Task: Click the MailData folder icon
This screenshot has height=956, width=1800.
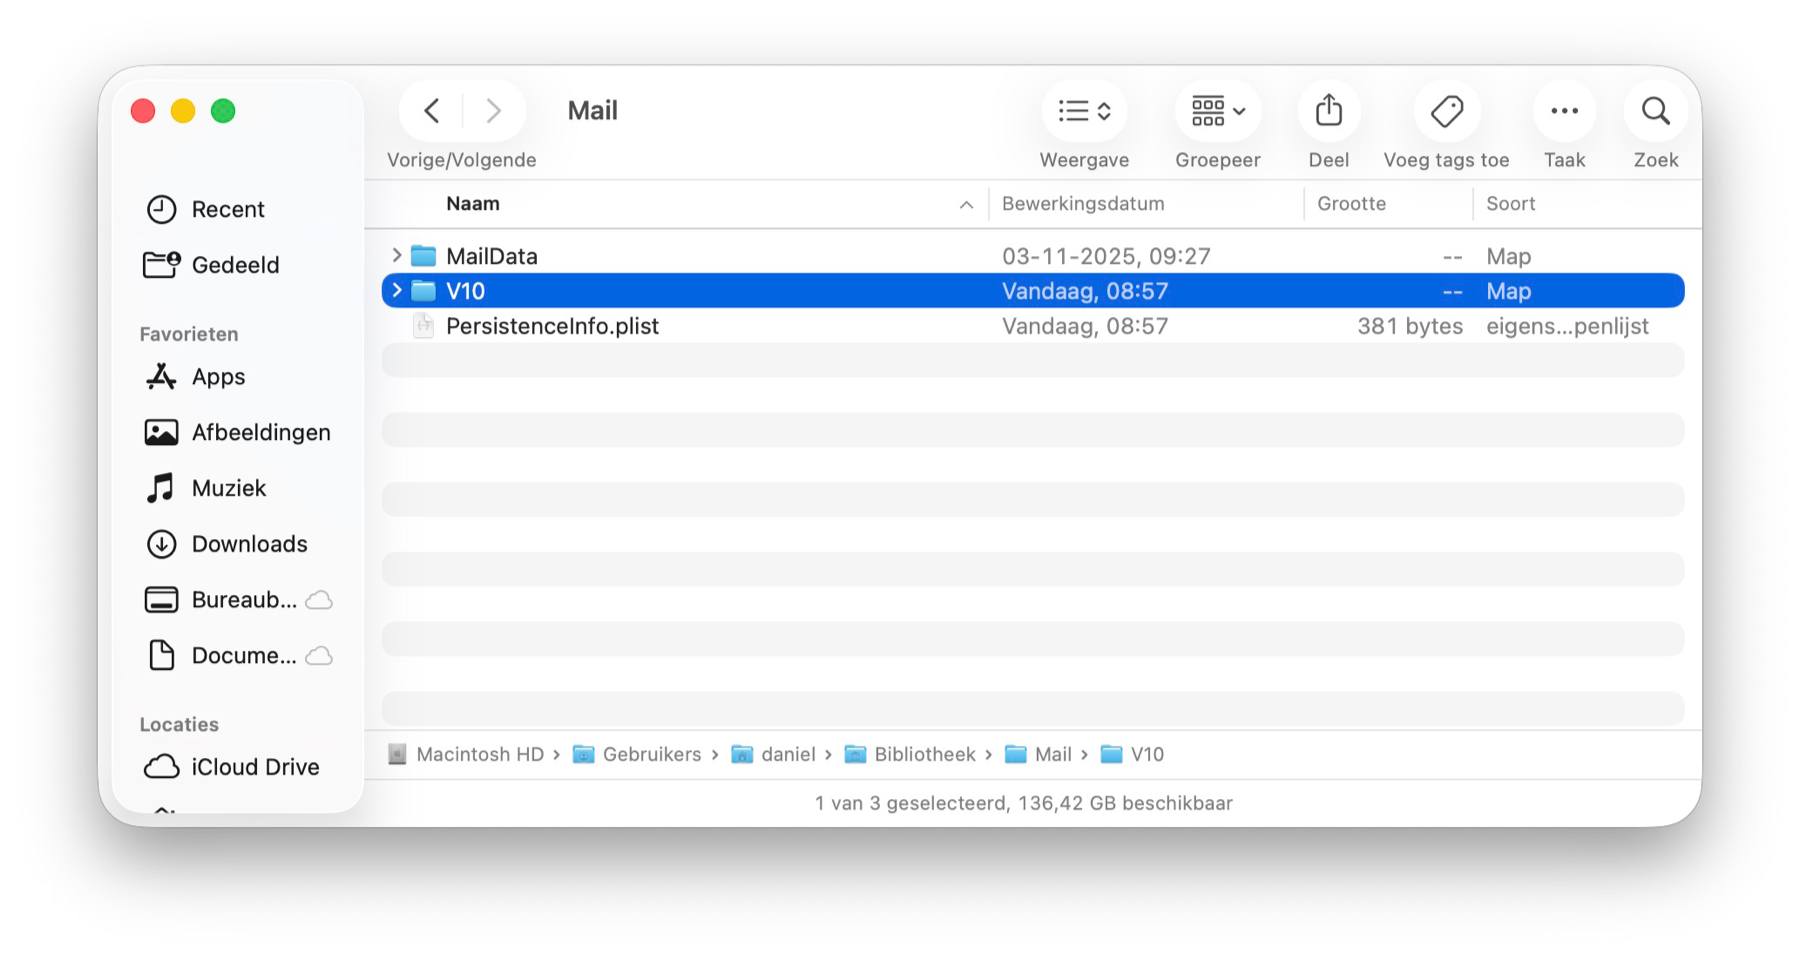Action: [x=424, y=256]
